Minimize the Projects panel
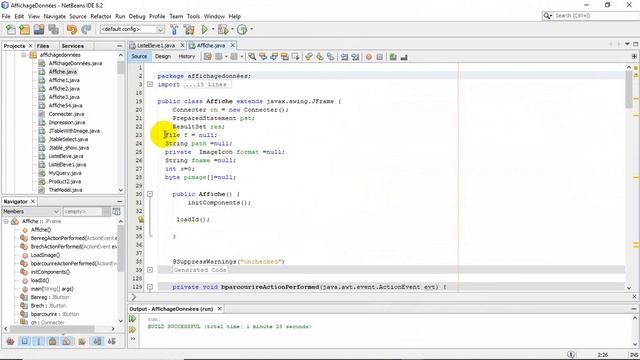640x360 pixels. 119,46
